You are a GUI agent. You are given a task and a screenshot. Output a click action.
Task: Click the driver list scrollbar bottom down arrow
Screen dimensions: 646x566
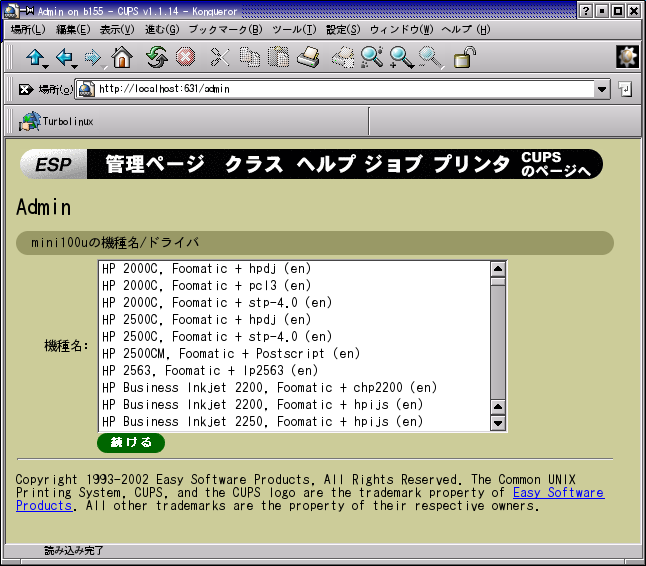[498, 423]
